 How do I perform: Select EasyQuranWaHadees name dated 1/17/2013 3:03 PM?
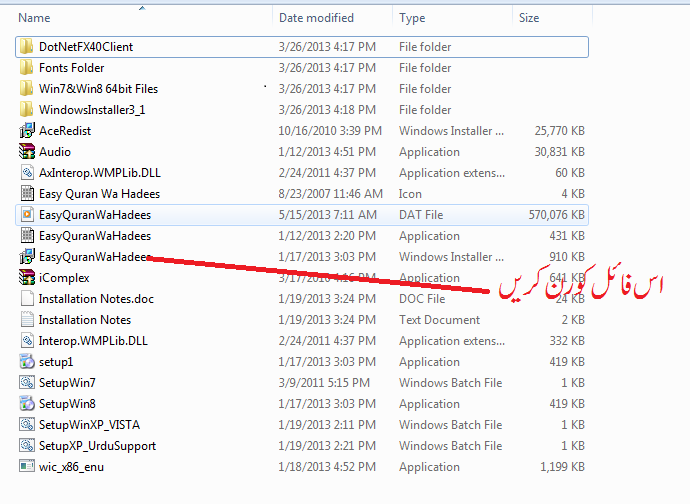pos(95,257)
